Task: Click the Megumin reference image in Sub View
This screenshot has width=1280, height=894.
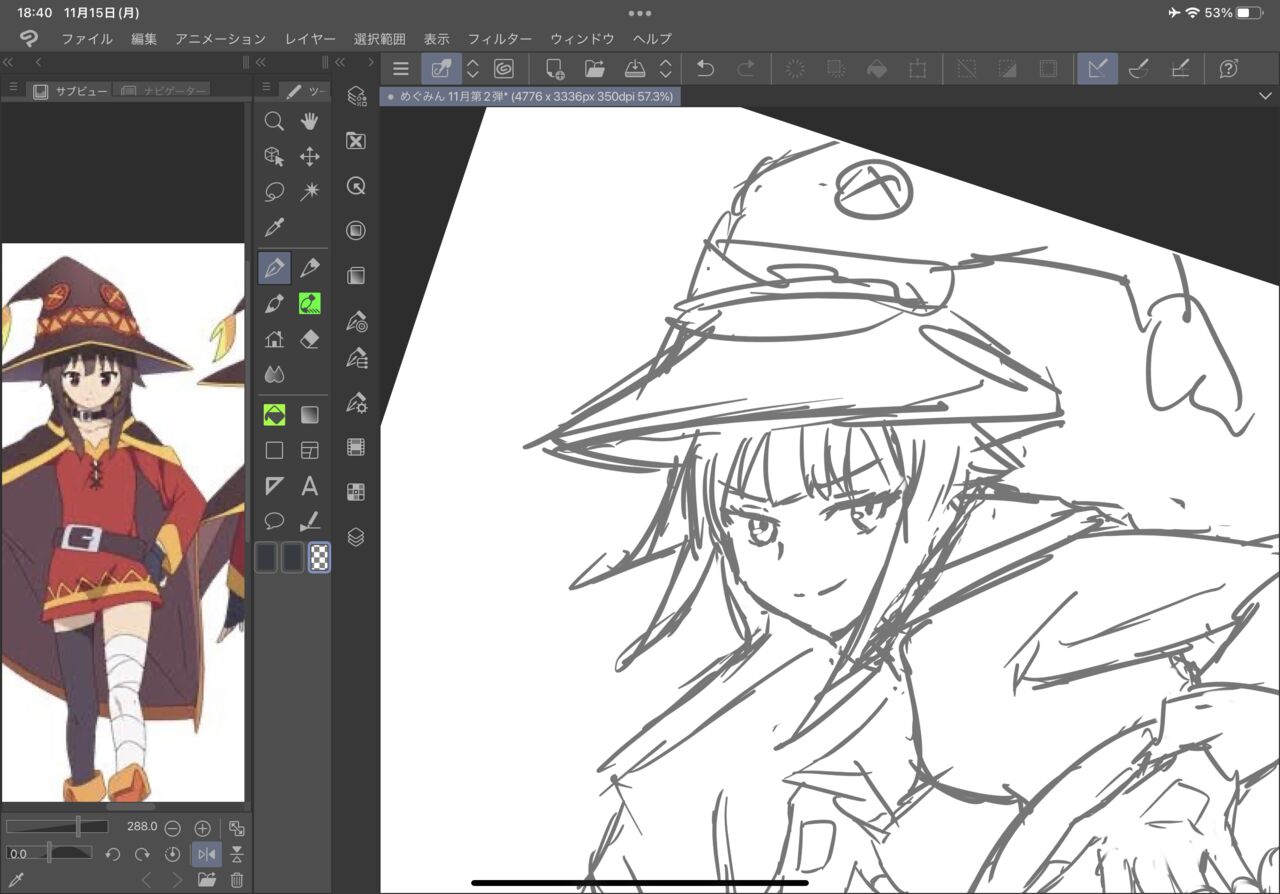Action: point(123,523)
